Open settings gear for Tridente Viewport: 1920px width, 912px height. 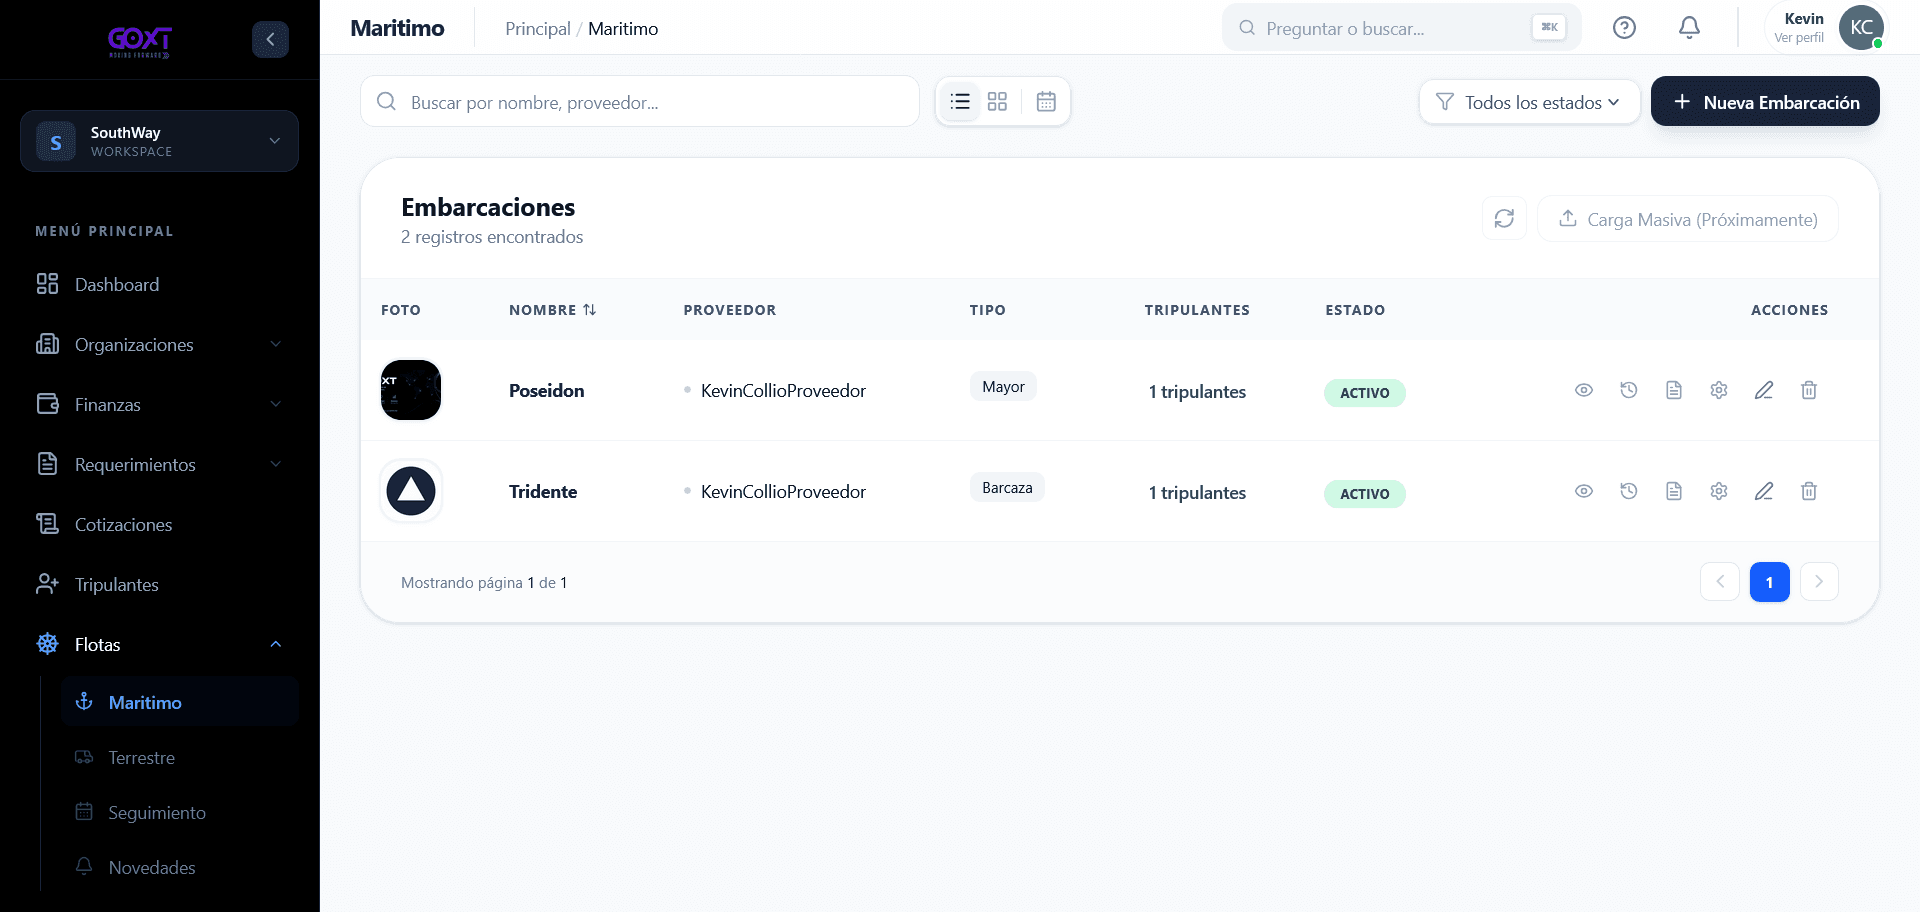tap(1719, 491)
